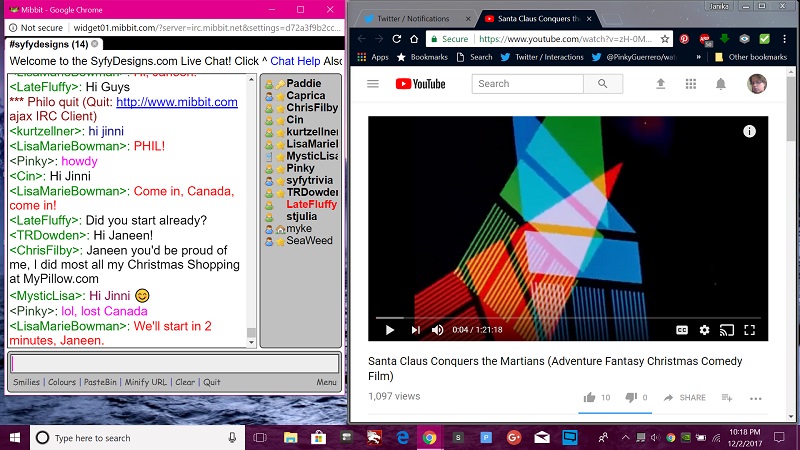Add video to playlist icon
The width and height of the screenshot is (800, 450).
pos(727,397)
